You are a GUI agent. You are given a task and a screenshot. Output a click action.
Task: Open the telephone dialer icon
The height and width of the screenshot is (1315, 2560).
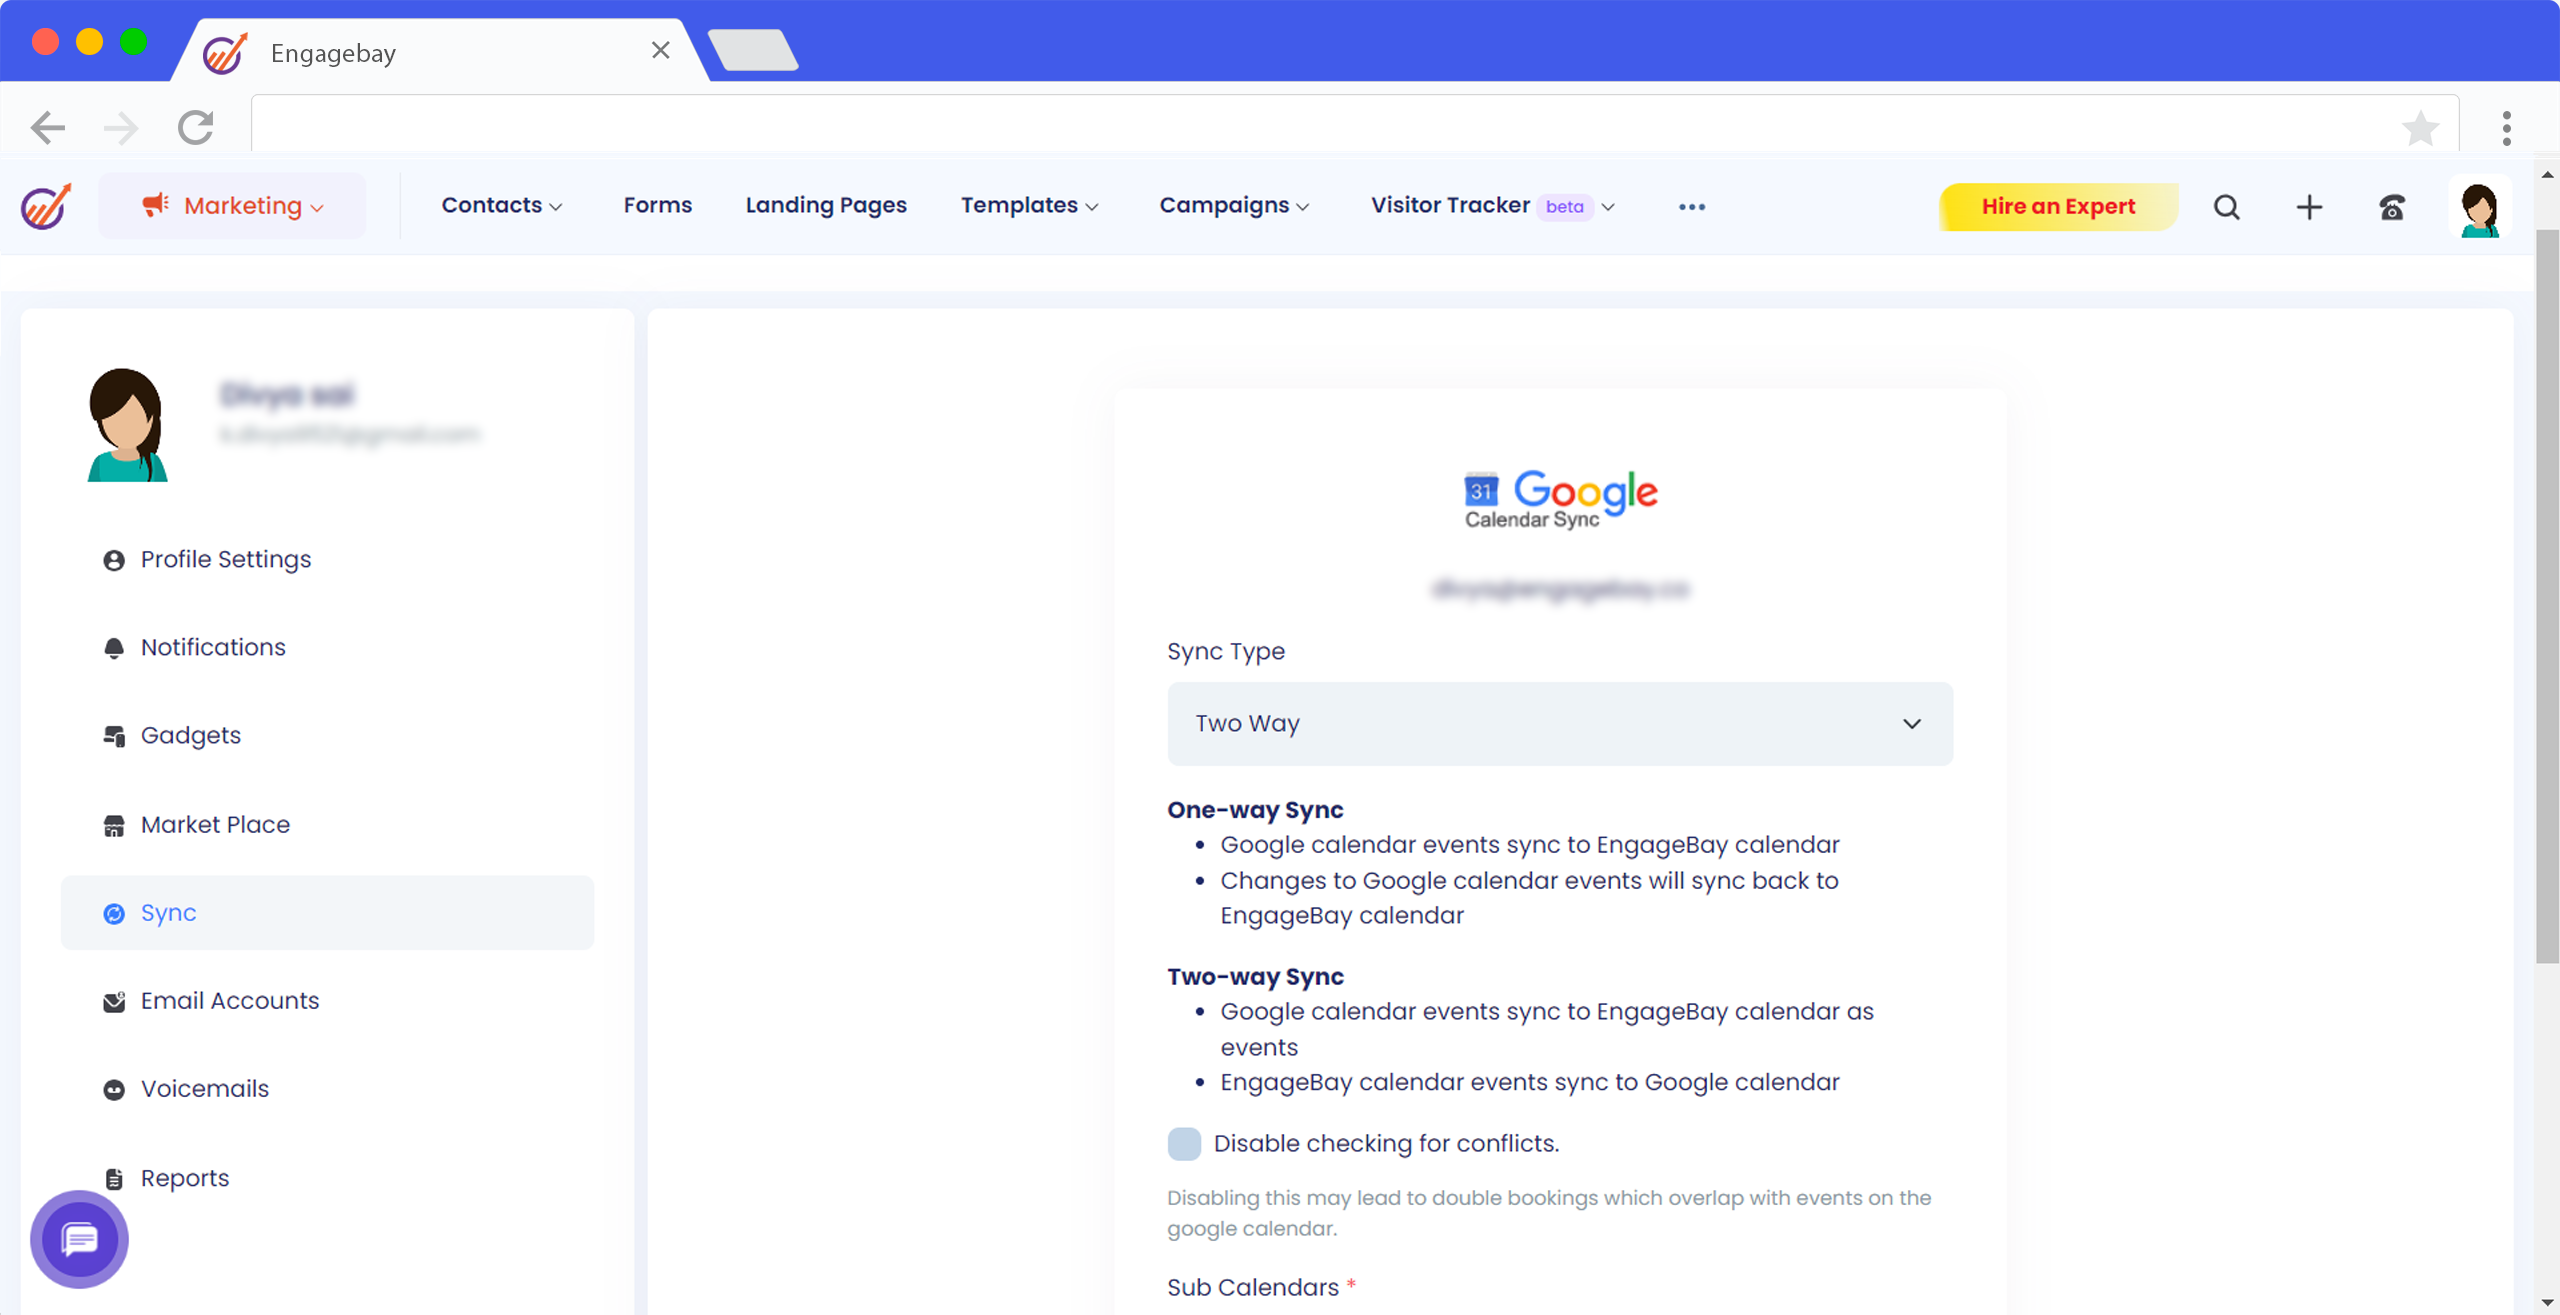point(2392,207)
